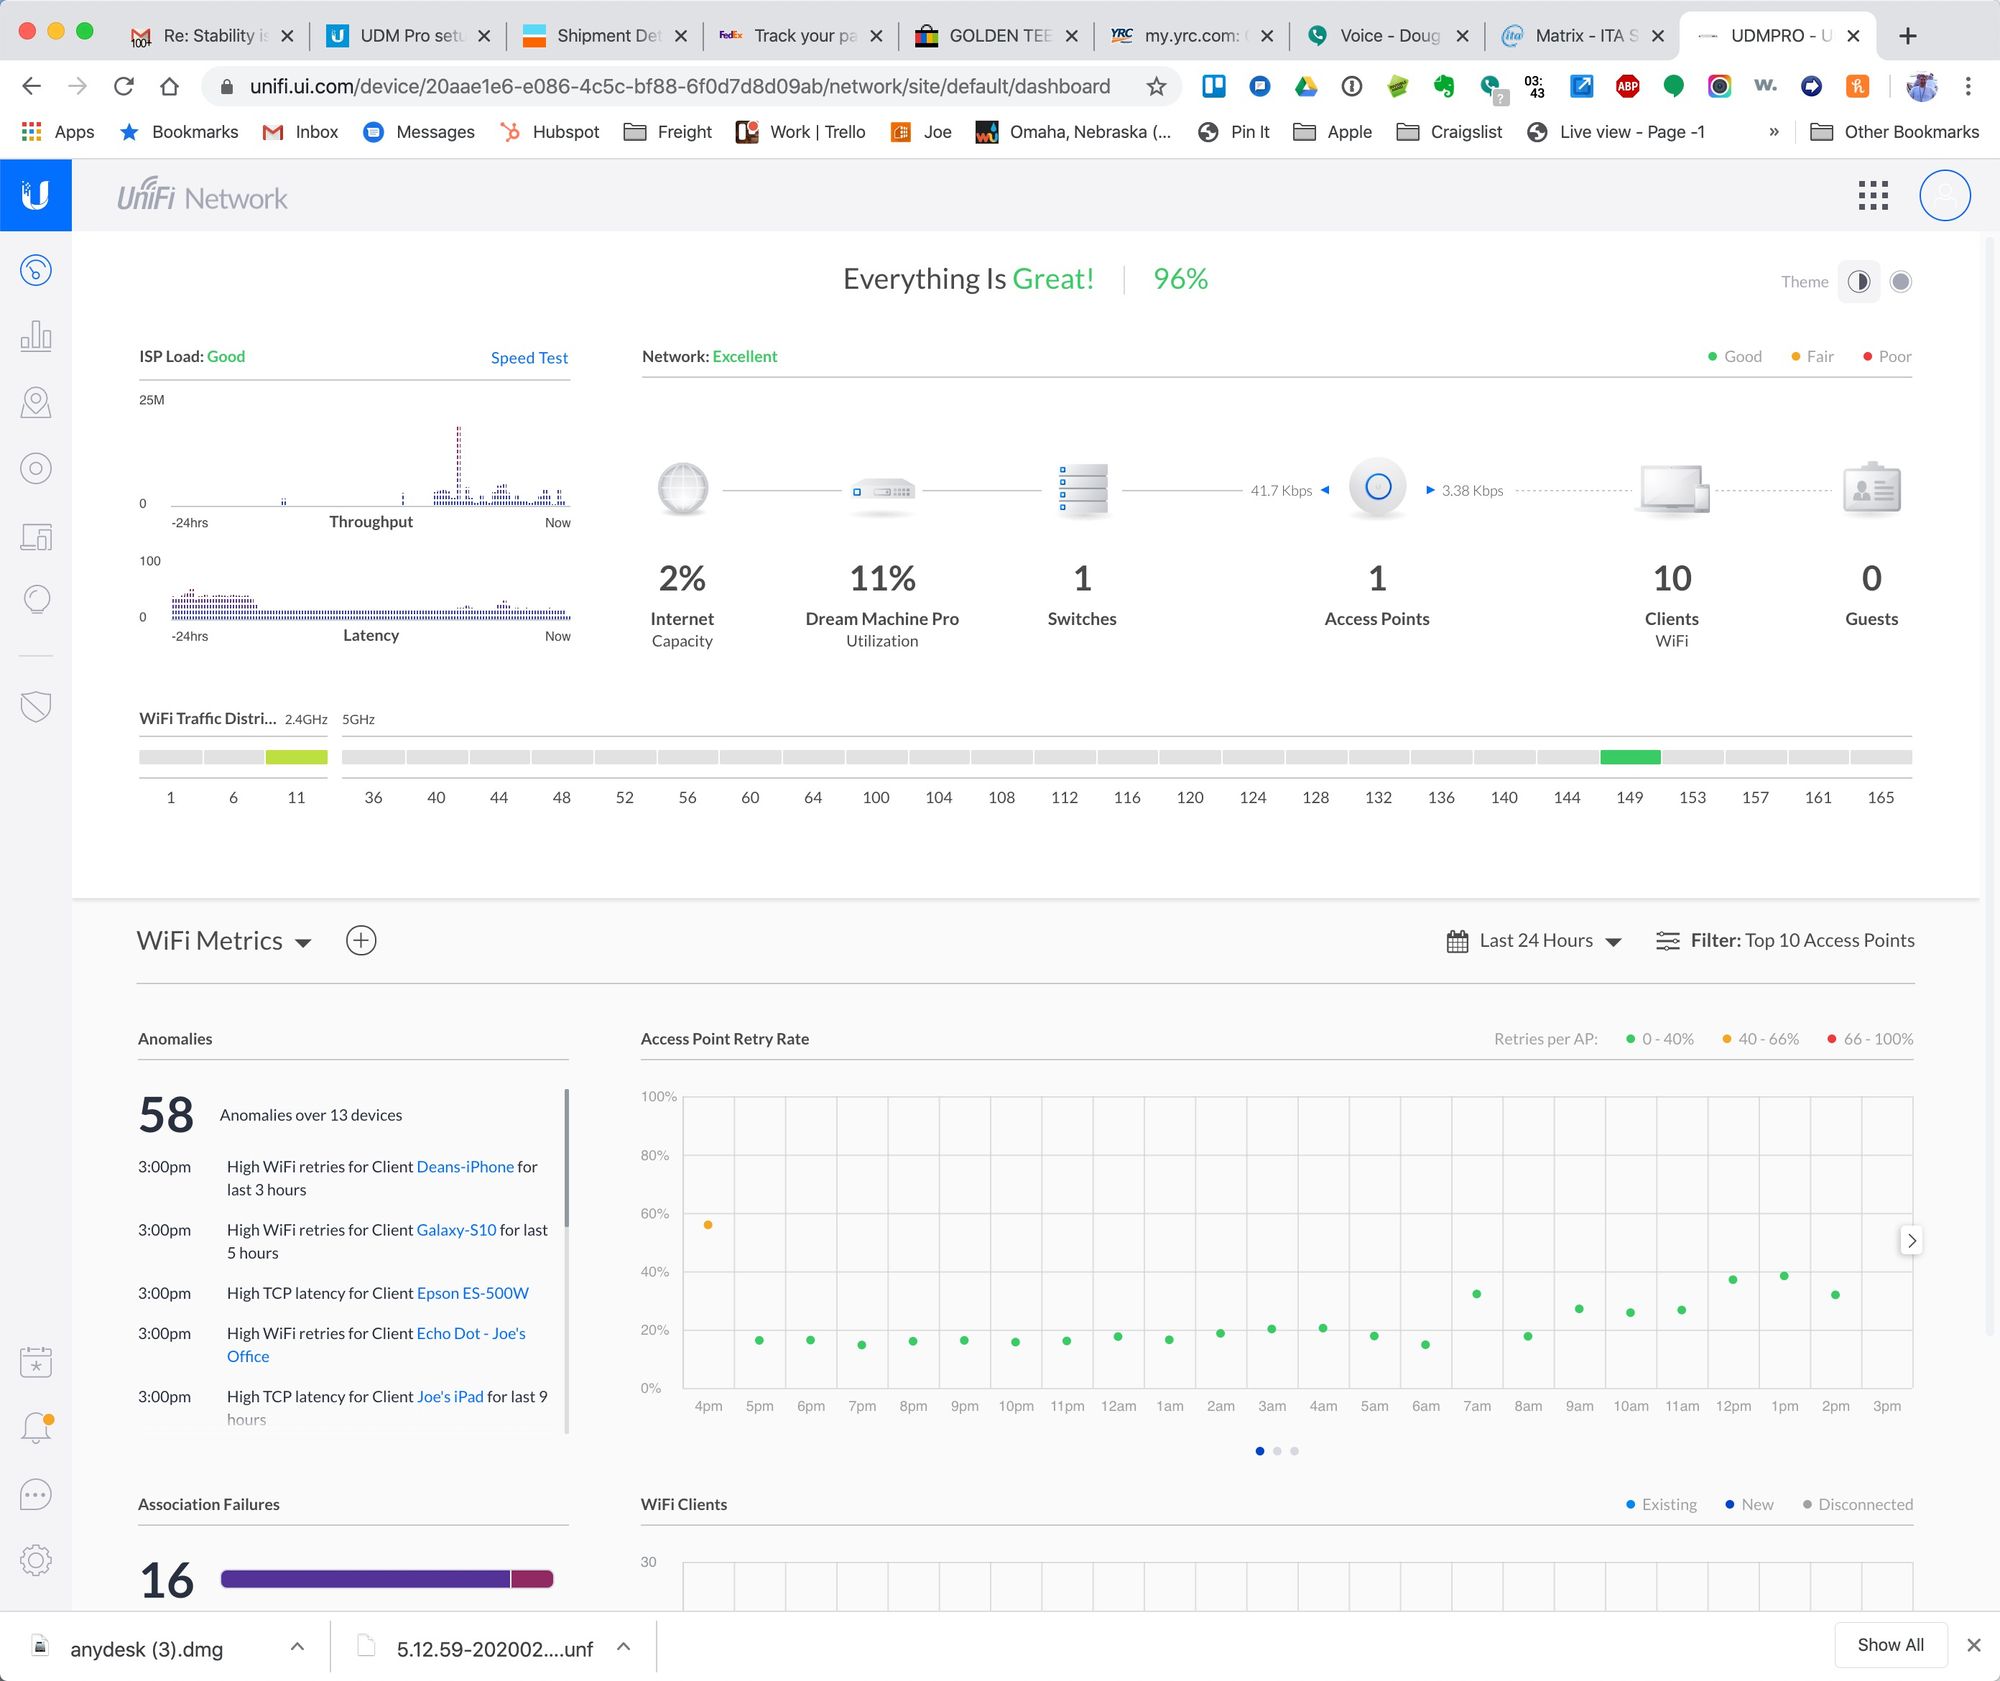Click the Clients list icon
2000x1681 pixels.
[x=35, y=537]
